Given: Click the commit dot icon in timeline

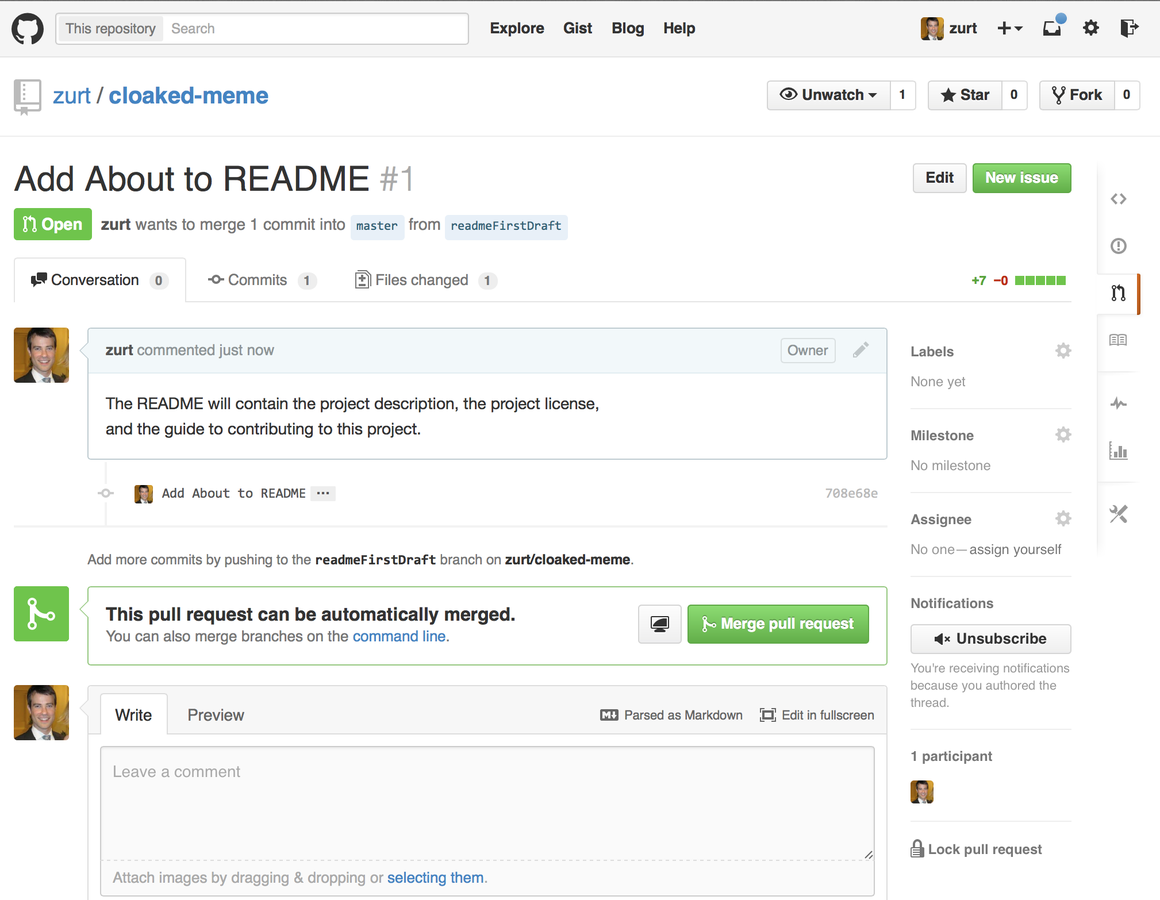Looking at the screenshot, I should point(106,493).
